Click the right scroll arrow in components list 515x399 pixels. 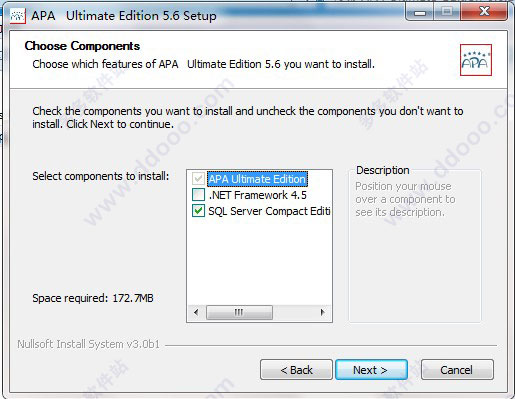[x=322, y=312]
